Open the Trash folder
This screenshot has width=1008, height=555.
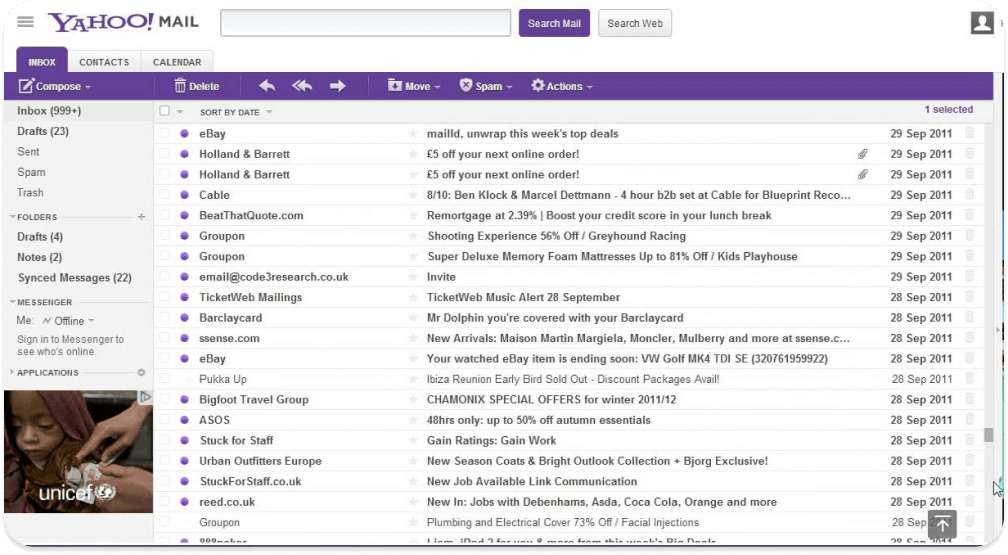tap(30, 192)
